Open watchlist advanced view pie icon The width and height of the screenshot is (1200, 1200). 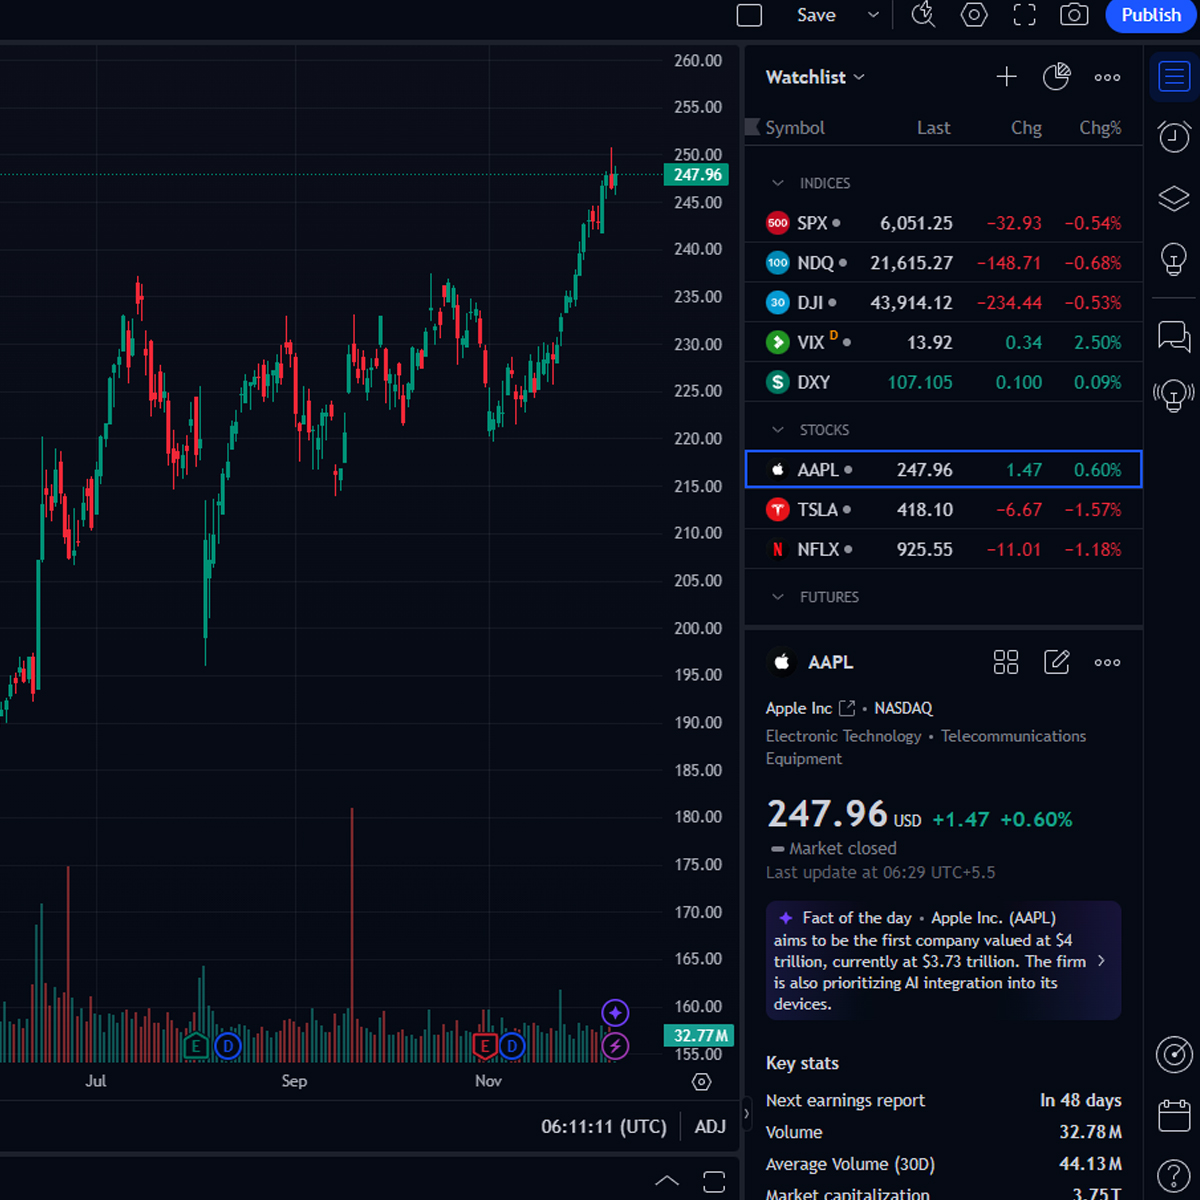point(1057,77)
